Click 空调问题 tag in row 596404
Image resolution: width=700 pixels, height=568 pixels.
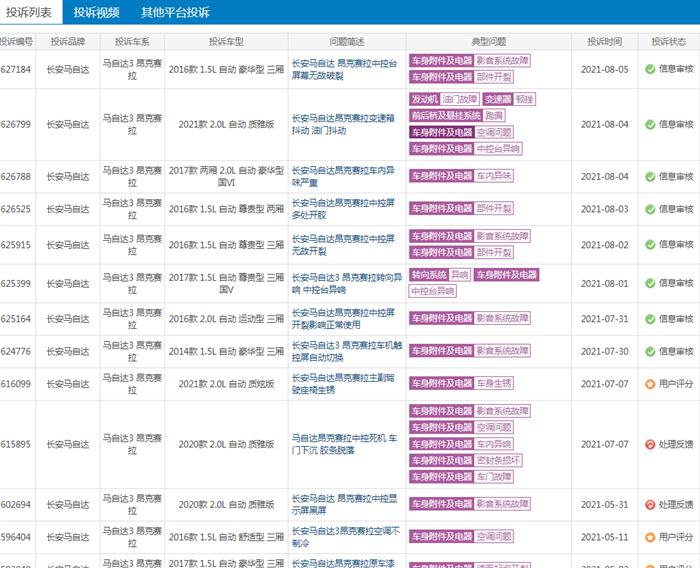pyautogui.click(x=461, y=537)
